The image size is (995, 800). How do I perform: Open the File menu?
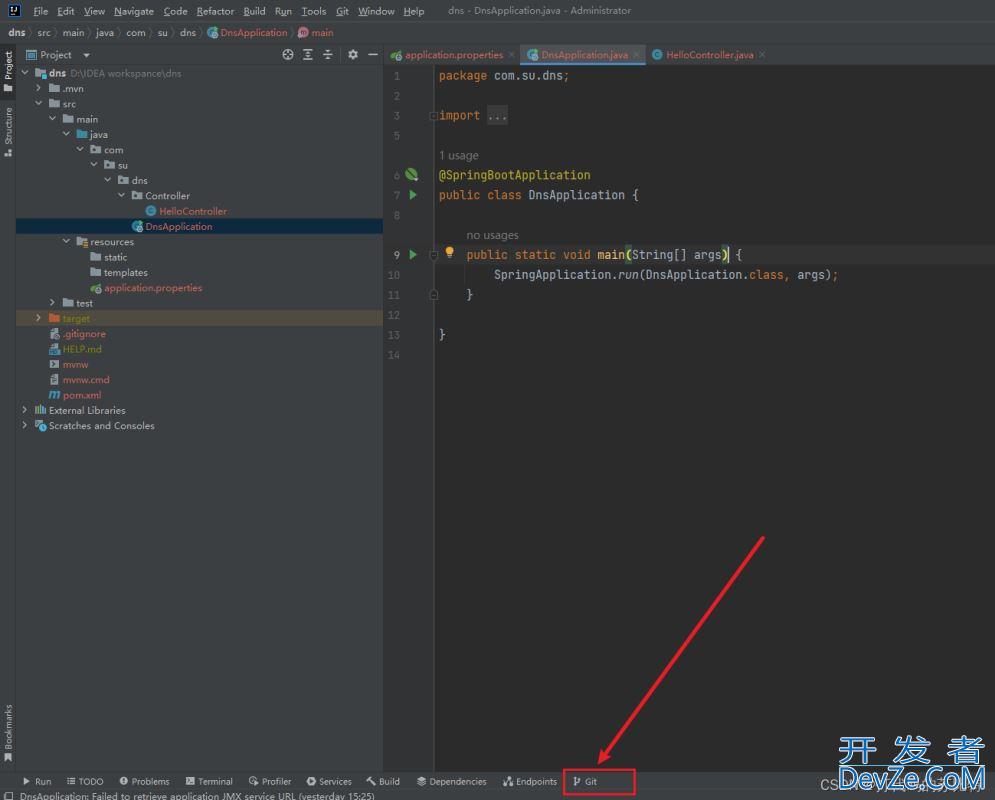click(41, 11)
